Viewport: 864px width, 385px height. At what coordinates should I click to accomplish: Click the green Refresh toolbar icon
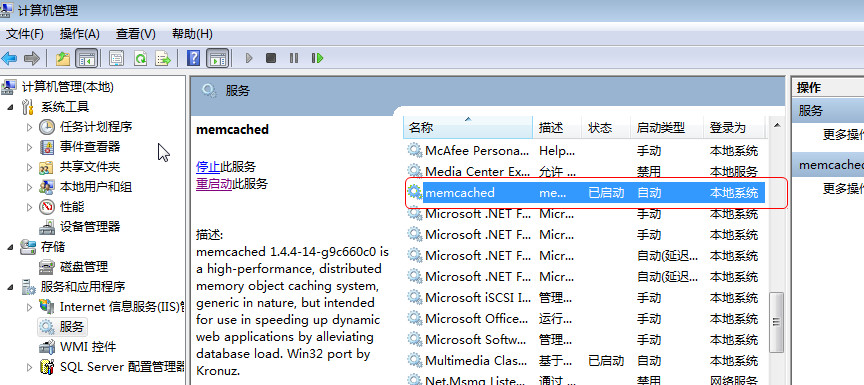[x=140, y=58]
